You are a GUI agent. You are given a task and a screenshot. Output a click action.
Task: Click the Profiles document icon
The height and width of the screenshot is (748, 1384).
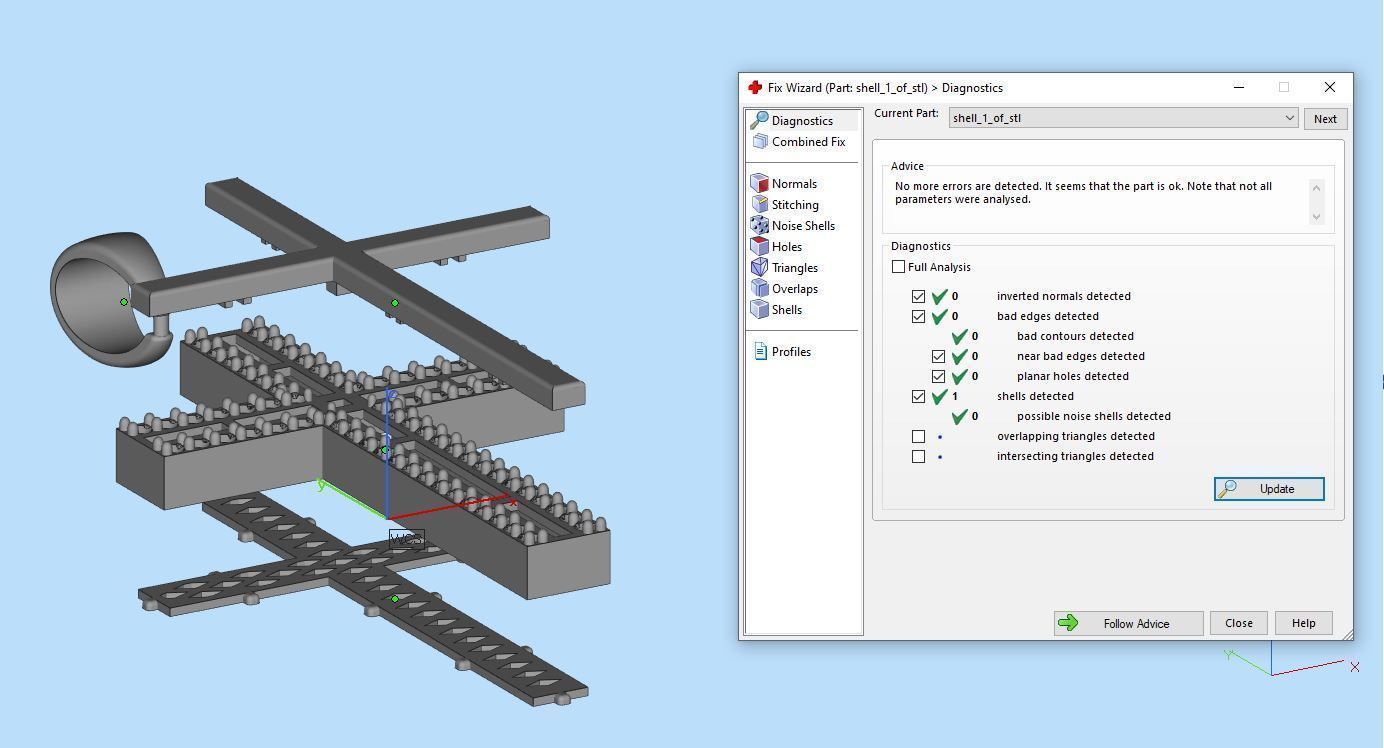(x=760, y=351)
